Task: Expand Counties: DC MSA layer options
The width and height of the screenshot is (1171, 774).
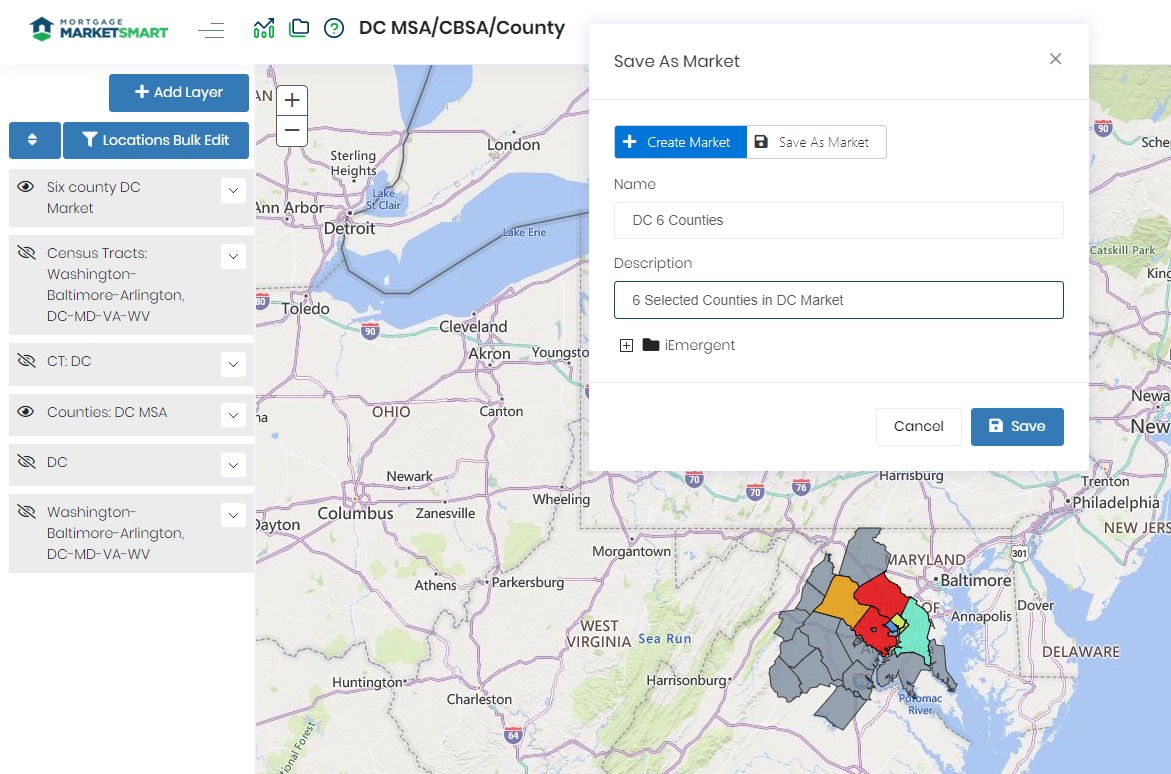Action: [x=233, y=415]
